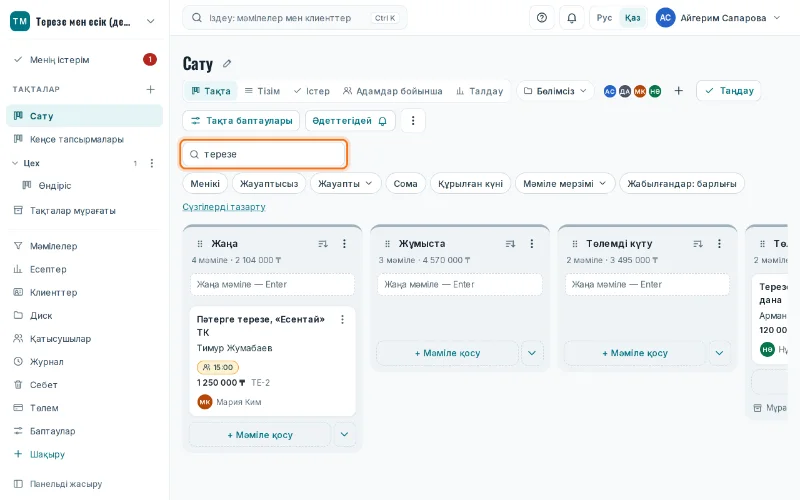This screenshot has height=500, width=800.
Task: Open Төлемді күту column three-dot menu
Action: point(719,244)
